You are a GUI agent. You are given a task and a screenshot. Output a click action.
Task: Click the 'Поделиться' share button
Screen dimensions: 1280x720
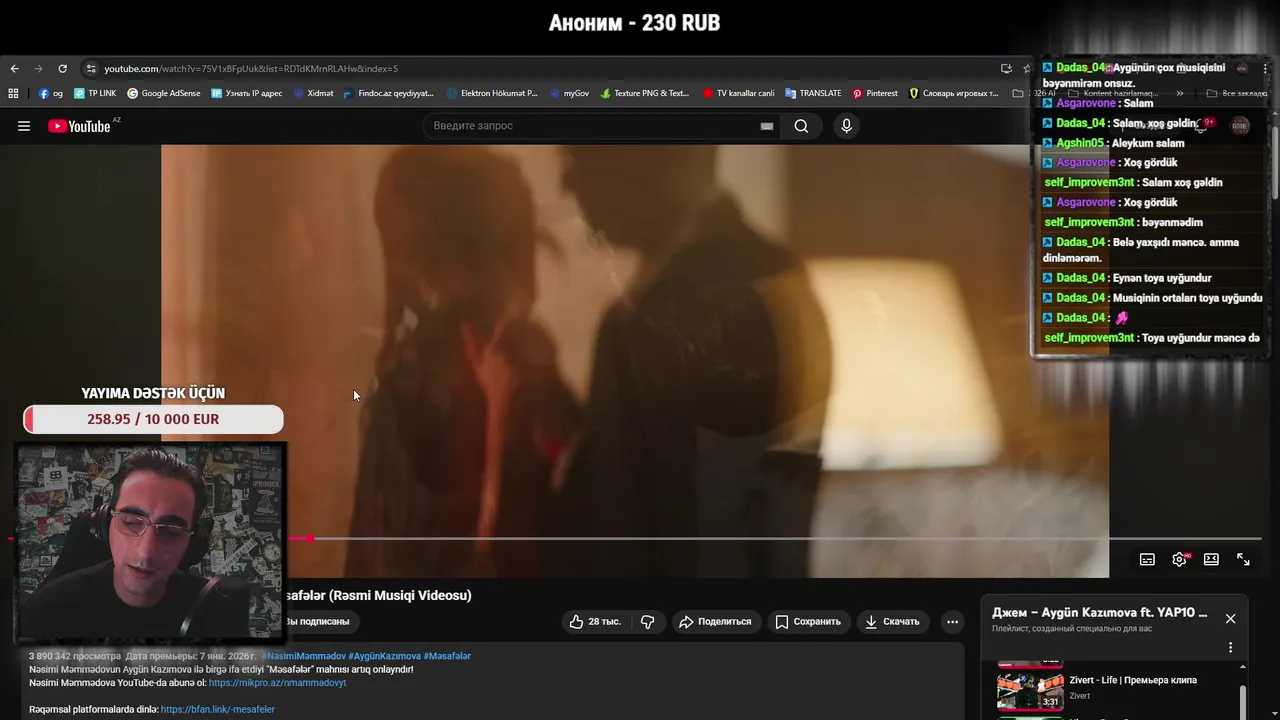(716, 621)
